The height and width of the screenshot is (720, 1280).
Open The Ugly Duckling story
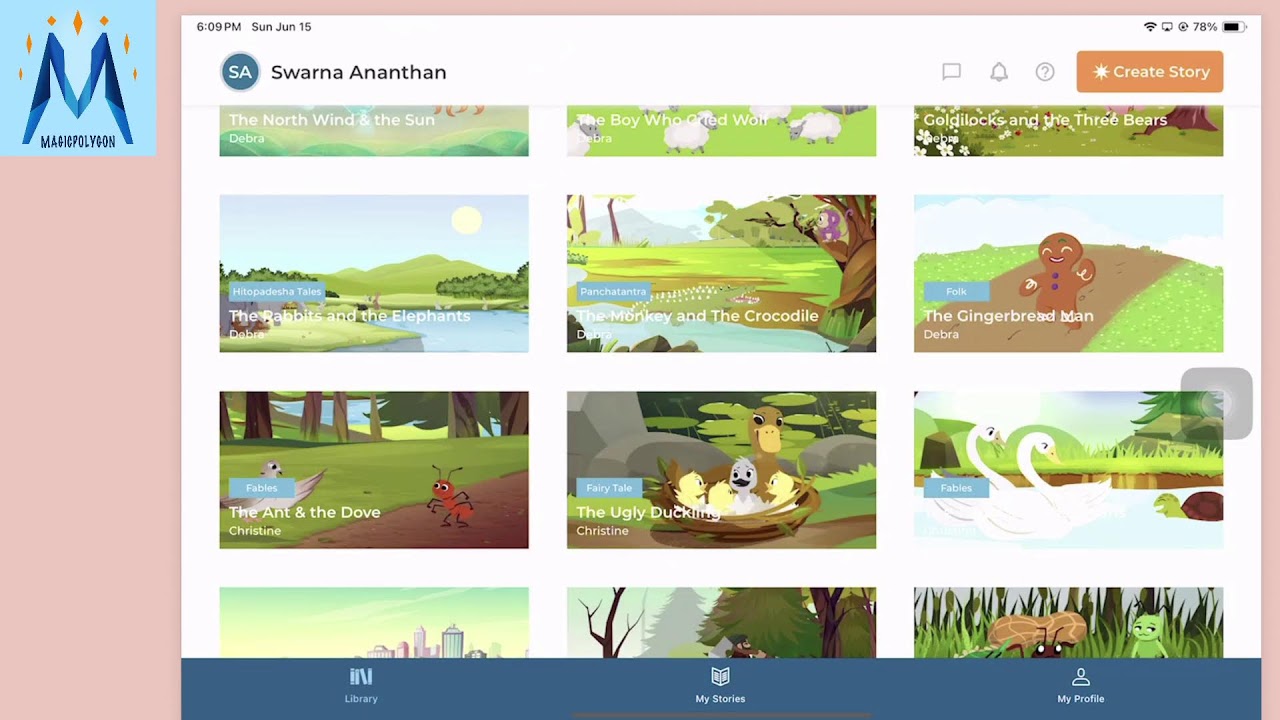(x=721, y=470)
